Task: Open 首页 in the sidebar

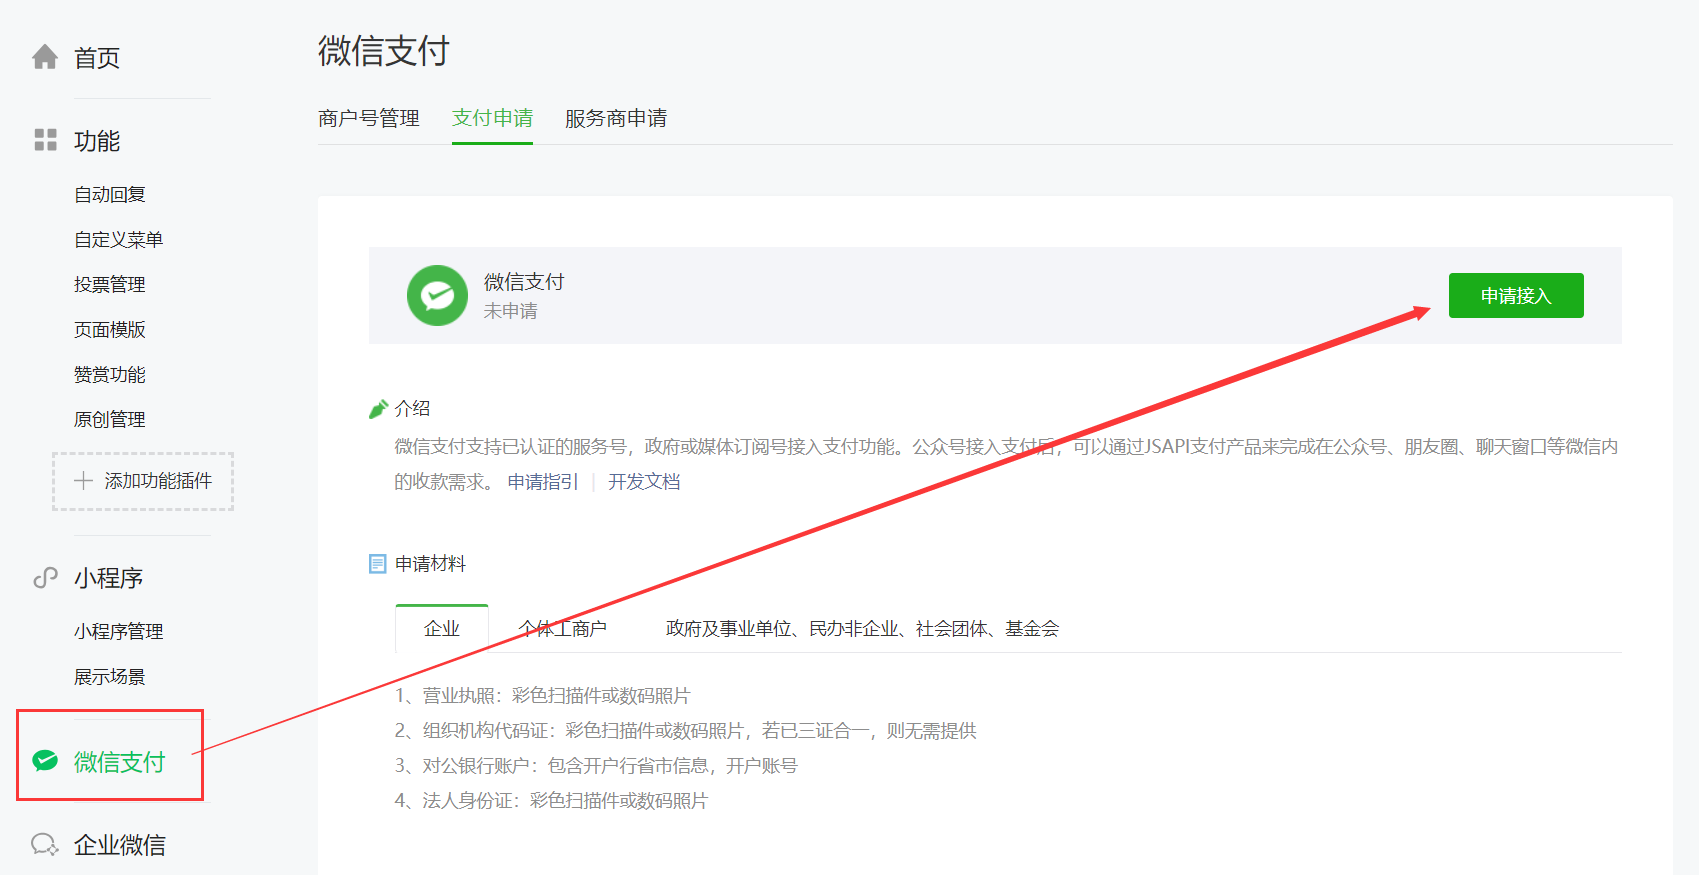Action: [x=97, y=58]
